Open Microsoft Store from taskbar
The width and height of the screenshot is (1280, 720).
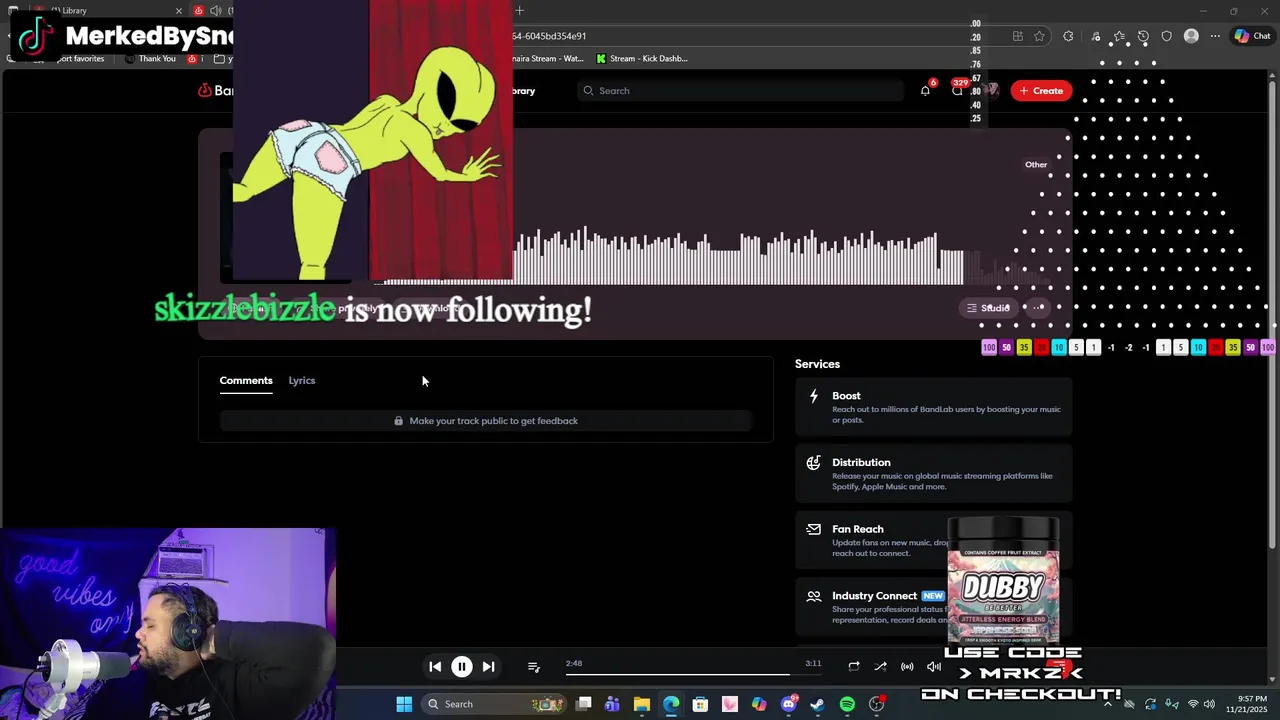click(700, 704)
